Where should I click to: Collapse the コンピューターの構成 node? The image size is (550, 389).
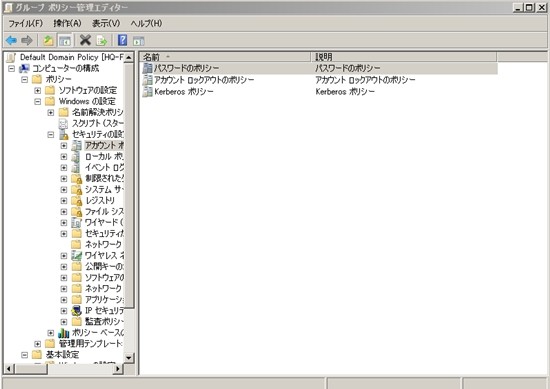[12, 68]
